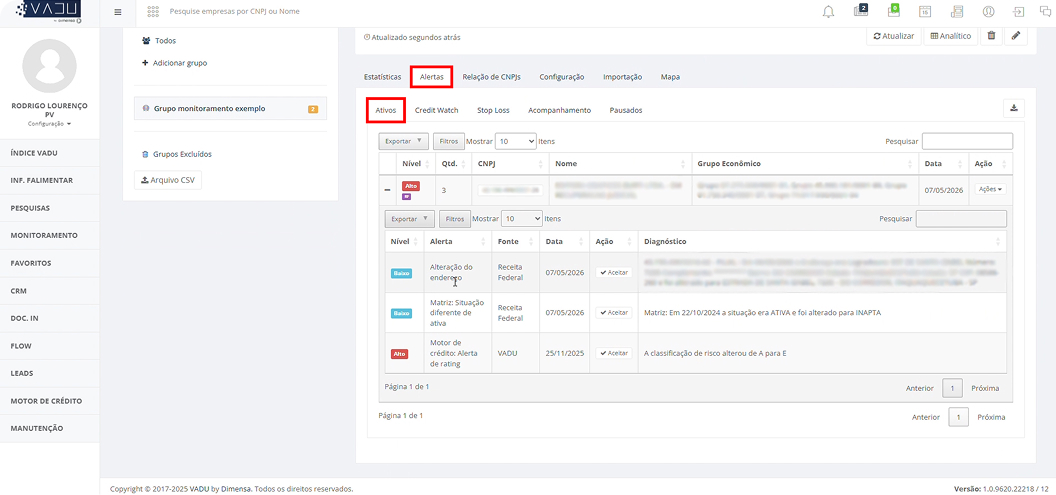Click the trash icon beside Analítico

click(991, 36)
